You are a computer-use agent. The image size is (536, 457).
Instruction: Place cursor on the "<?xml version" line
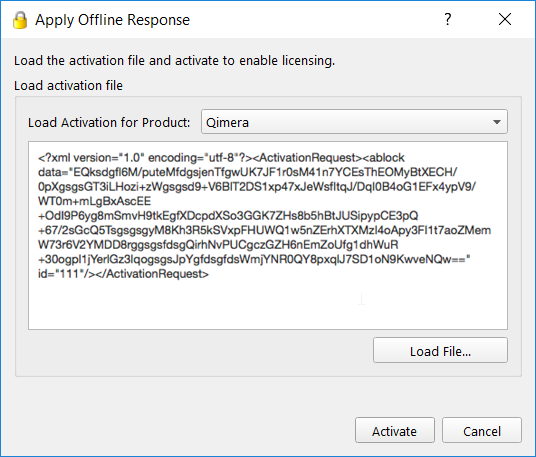pos(221,158)
